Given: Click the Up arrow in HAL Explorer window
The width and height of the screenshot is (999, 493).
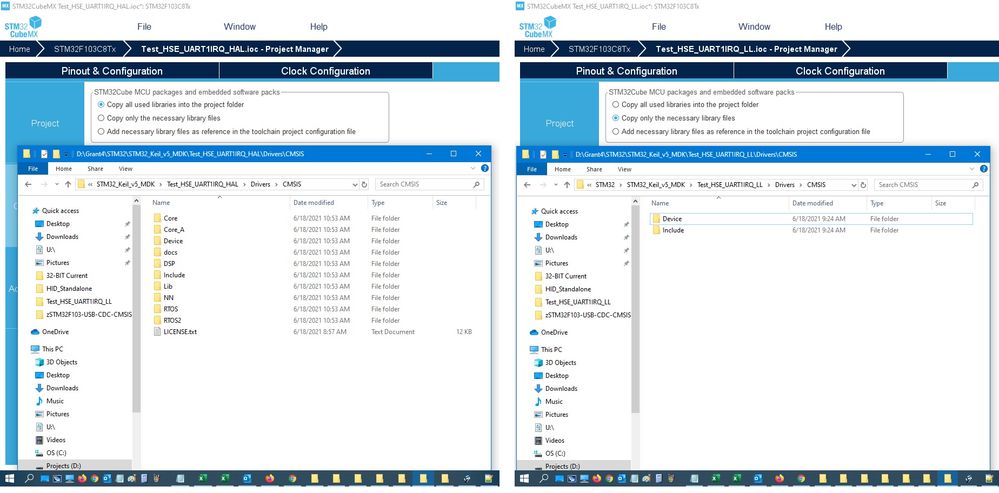Looking at the screenshot, I should (68, 184).
